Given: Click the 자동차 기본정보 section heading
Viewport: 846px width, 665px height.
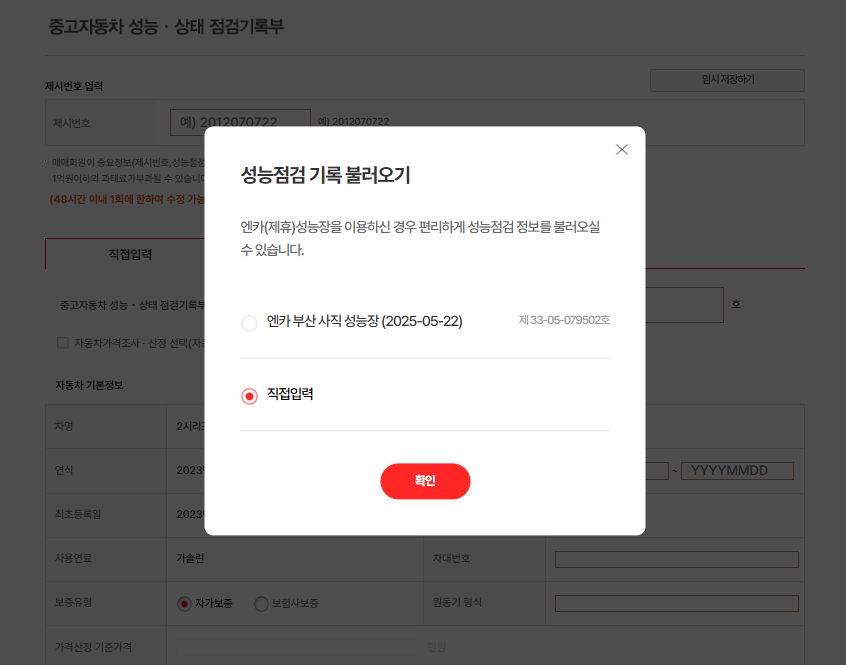Looking at the screenshot, I should tap(89, 385).
